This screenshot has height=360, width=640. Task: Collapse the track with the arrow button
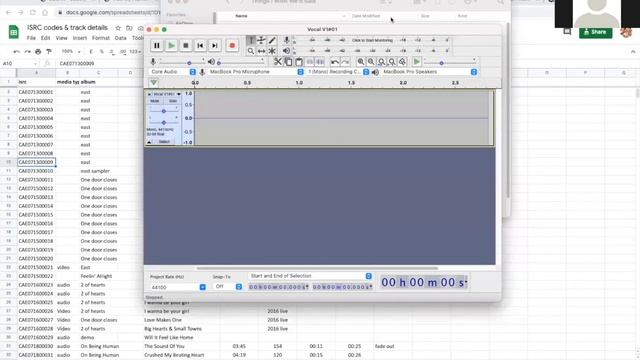149,142
